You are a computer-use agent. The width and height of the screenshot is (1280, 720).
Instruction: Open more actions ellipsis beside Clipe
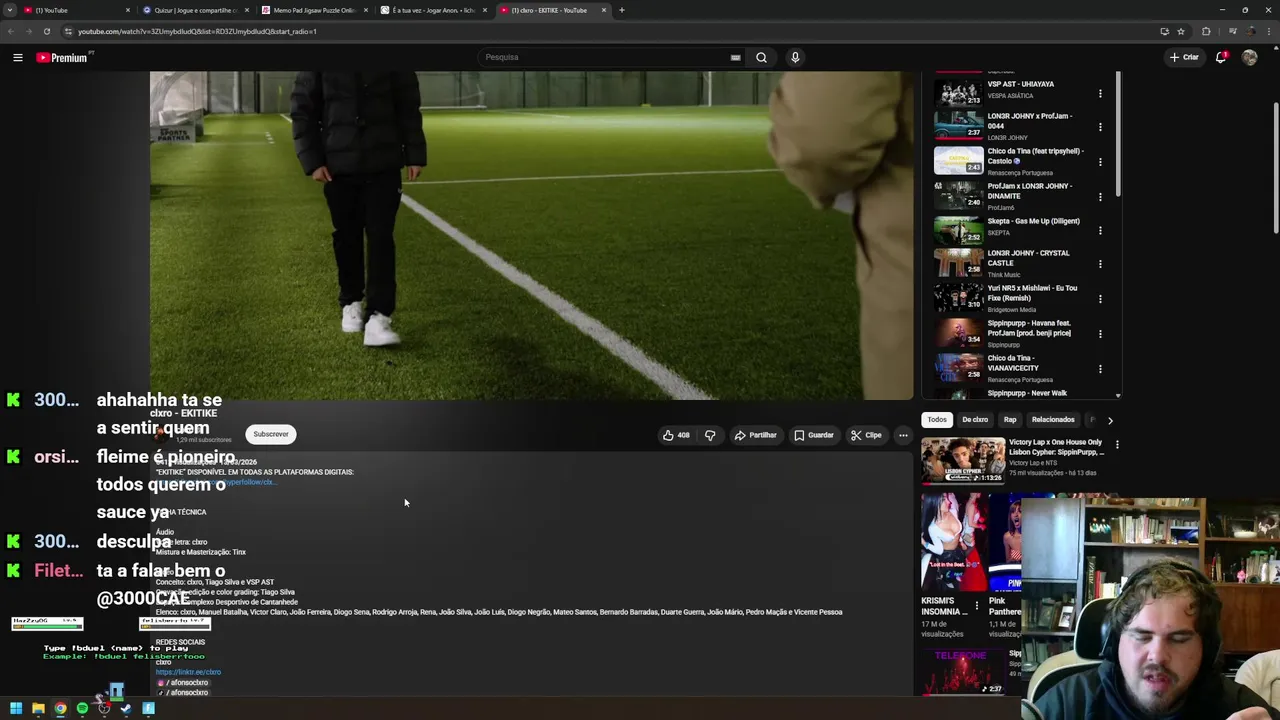(903, 435)
